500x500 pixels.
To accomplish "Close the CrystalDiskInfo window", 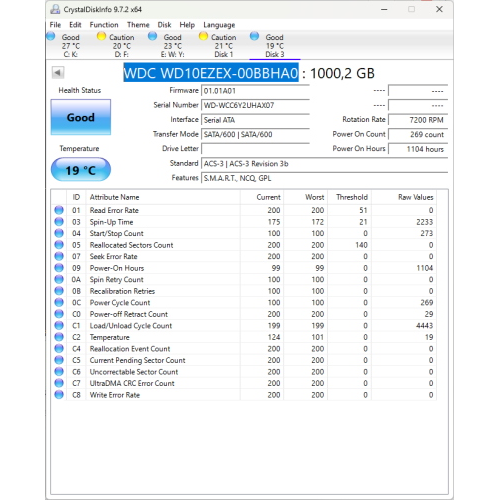I will [x=439, y=9].
